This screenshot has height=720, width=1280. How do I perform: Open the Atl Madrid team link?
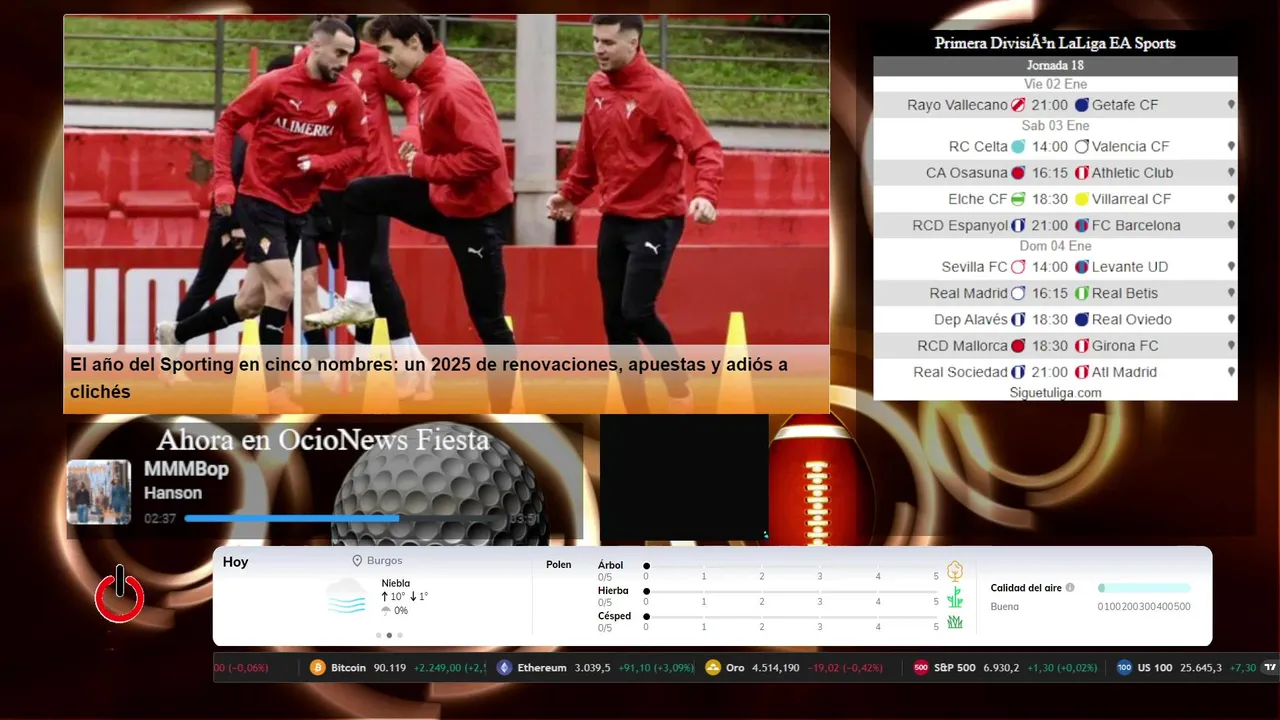point(1124,372)
